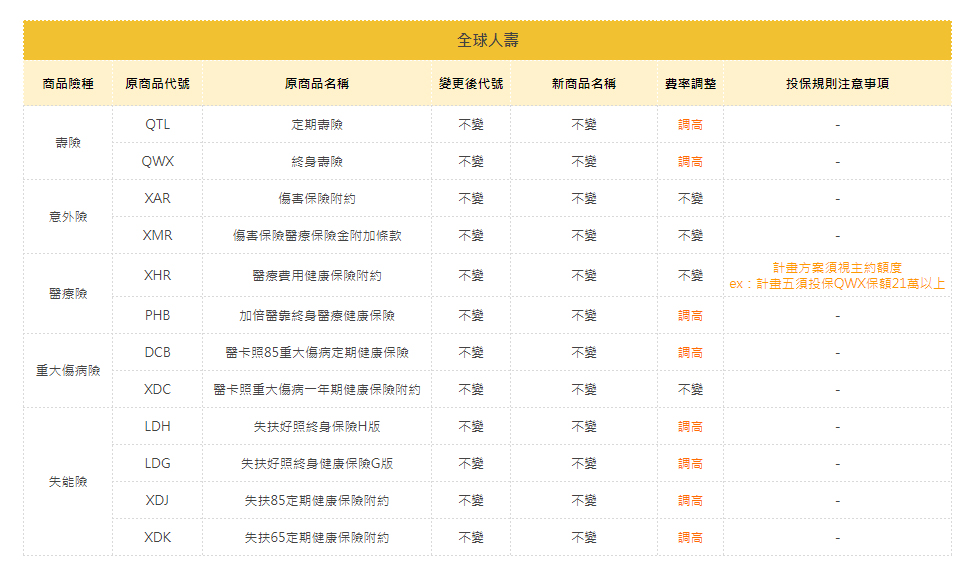Select product code XDC
The image size is (975, 579).
pos(157,389)
